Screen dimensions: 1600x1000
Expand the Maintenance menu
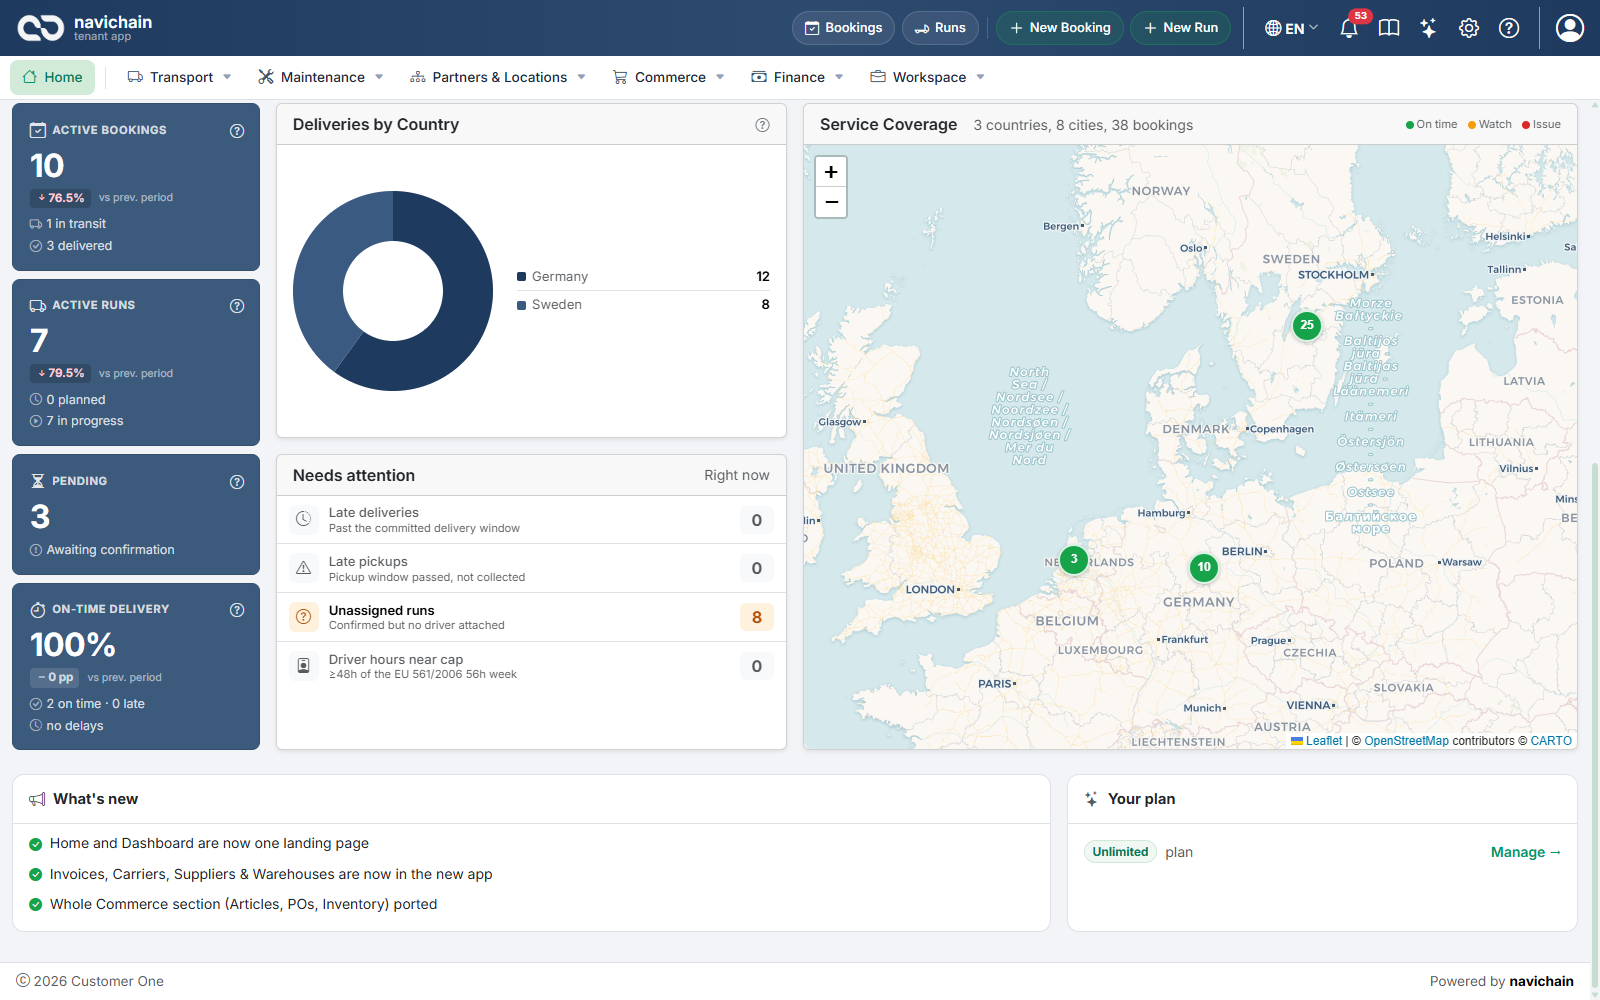321,77
